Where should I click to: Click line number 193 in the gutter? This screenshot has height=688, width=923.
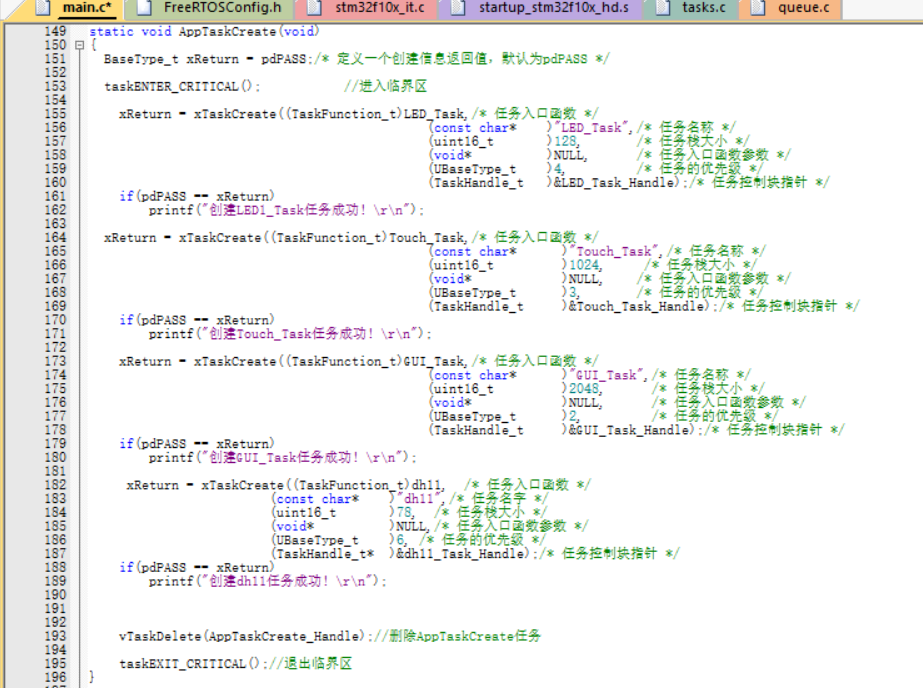(55, 636)
